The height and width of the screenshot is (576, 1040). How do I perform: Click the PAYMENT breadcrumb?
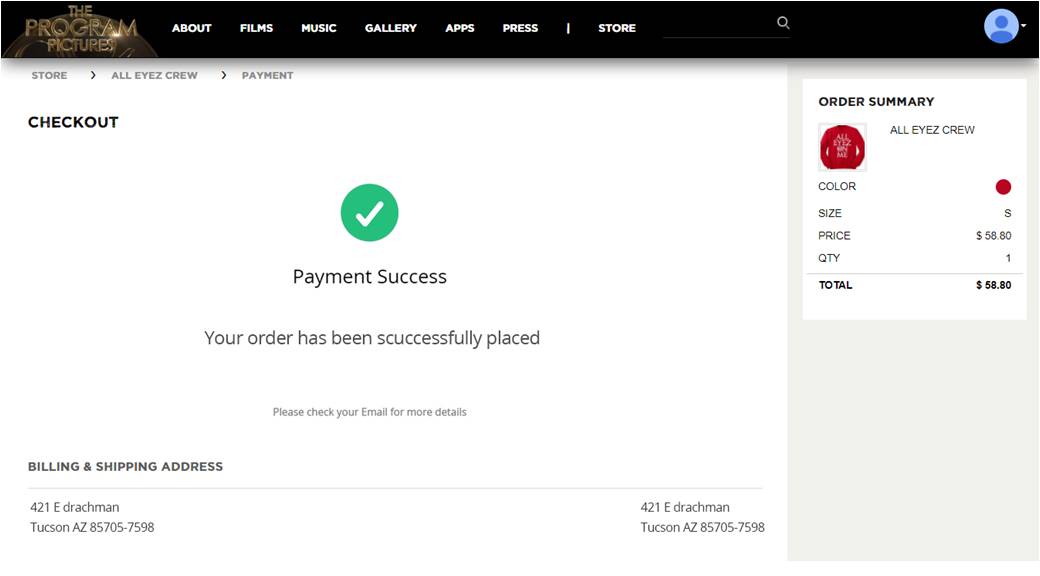[x=267, y=75]
